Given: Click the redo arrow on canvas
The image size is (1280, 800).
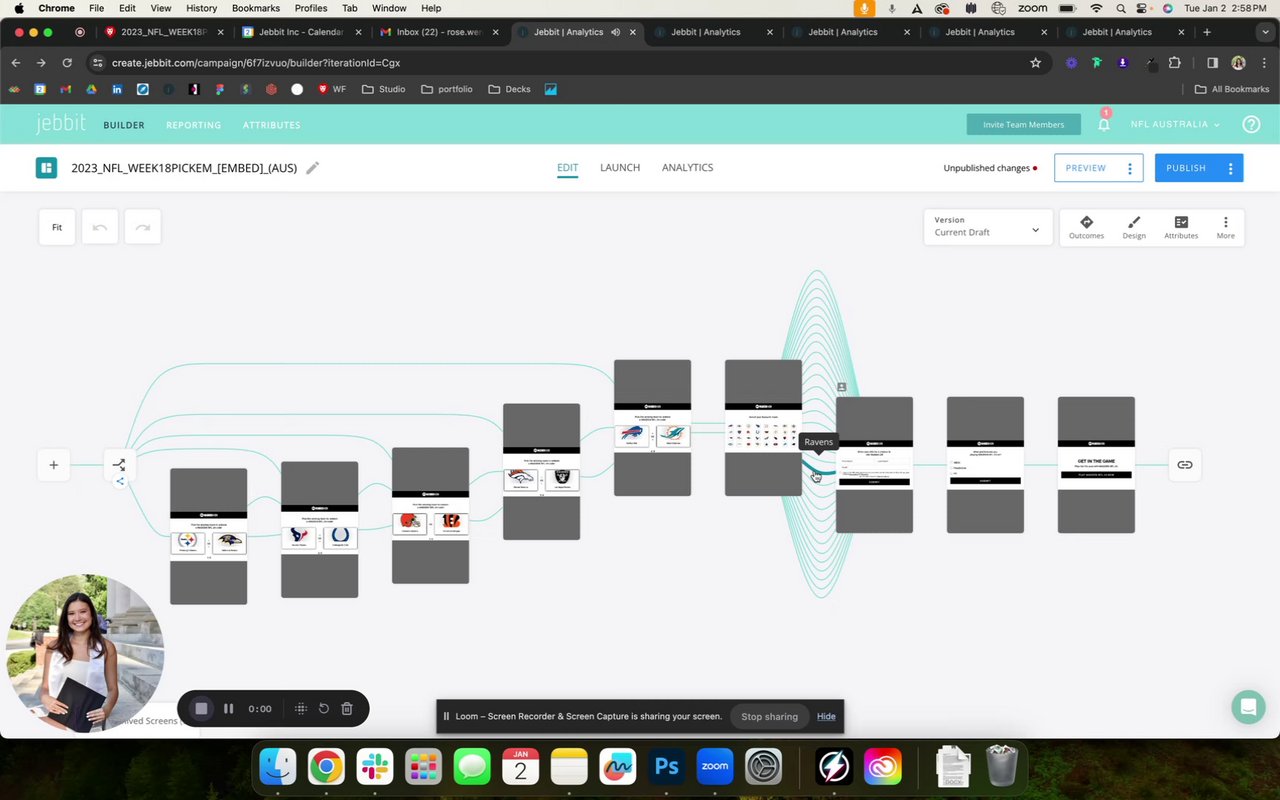Looking at the screenshot, I should click(142, 227).
